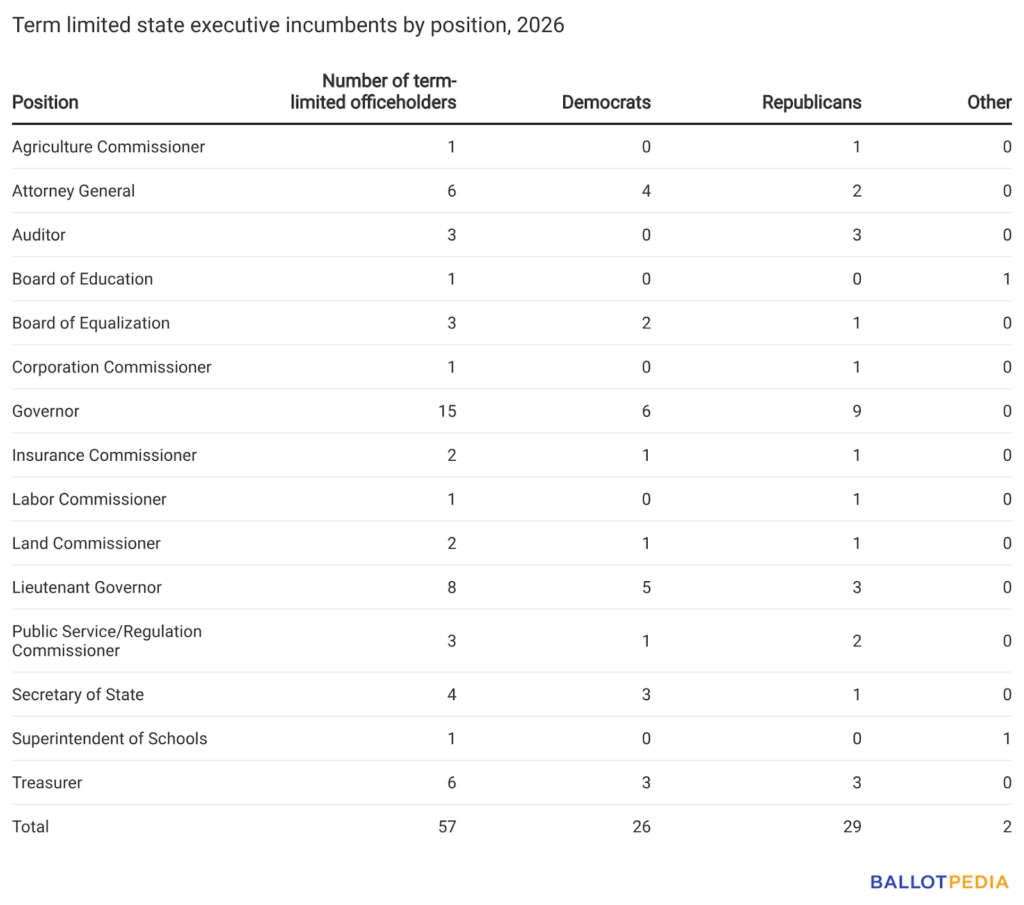Click the Ballotpedia logo
This screenshot has height=905, width=1024.
[939, 882]
